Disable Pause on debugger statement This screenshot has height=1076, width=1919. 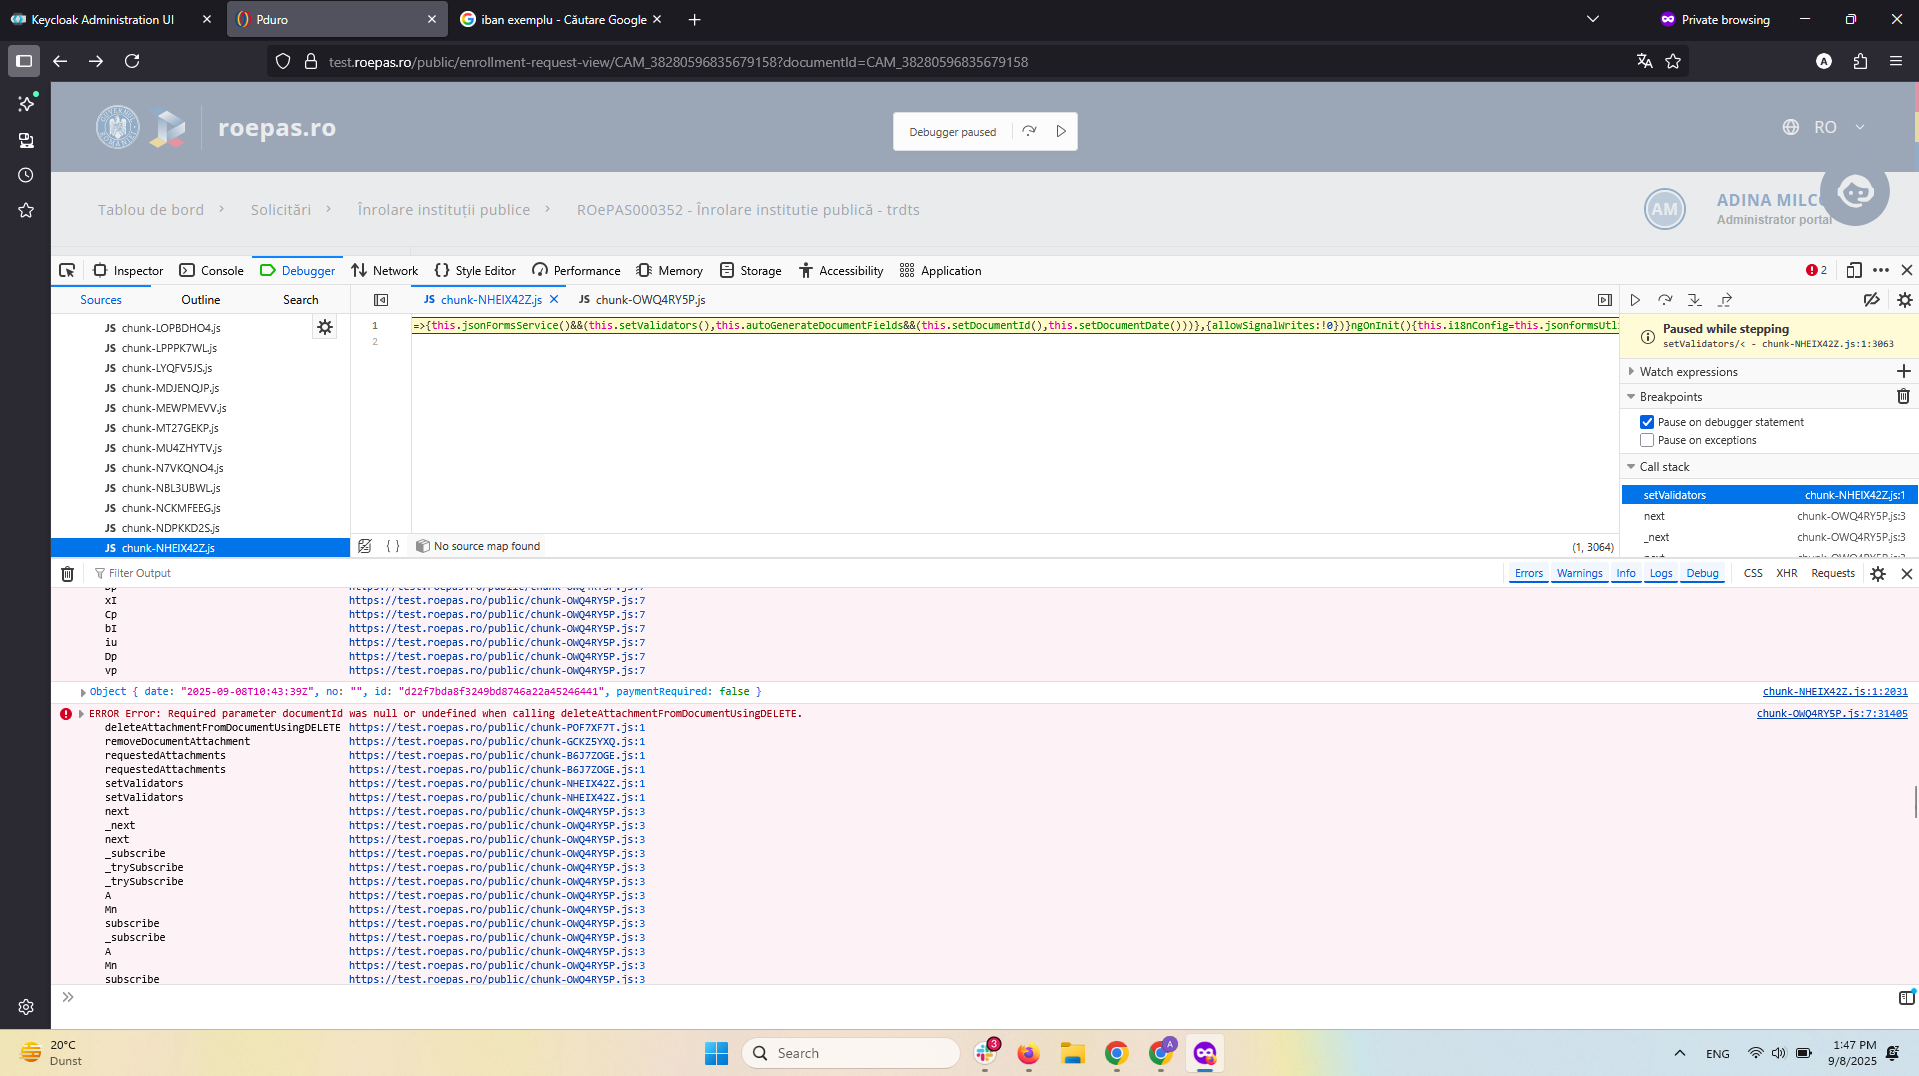[1647, 421]
